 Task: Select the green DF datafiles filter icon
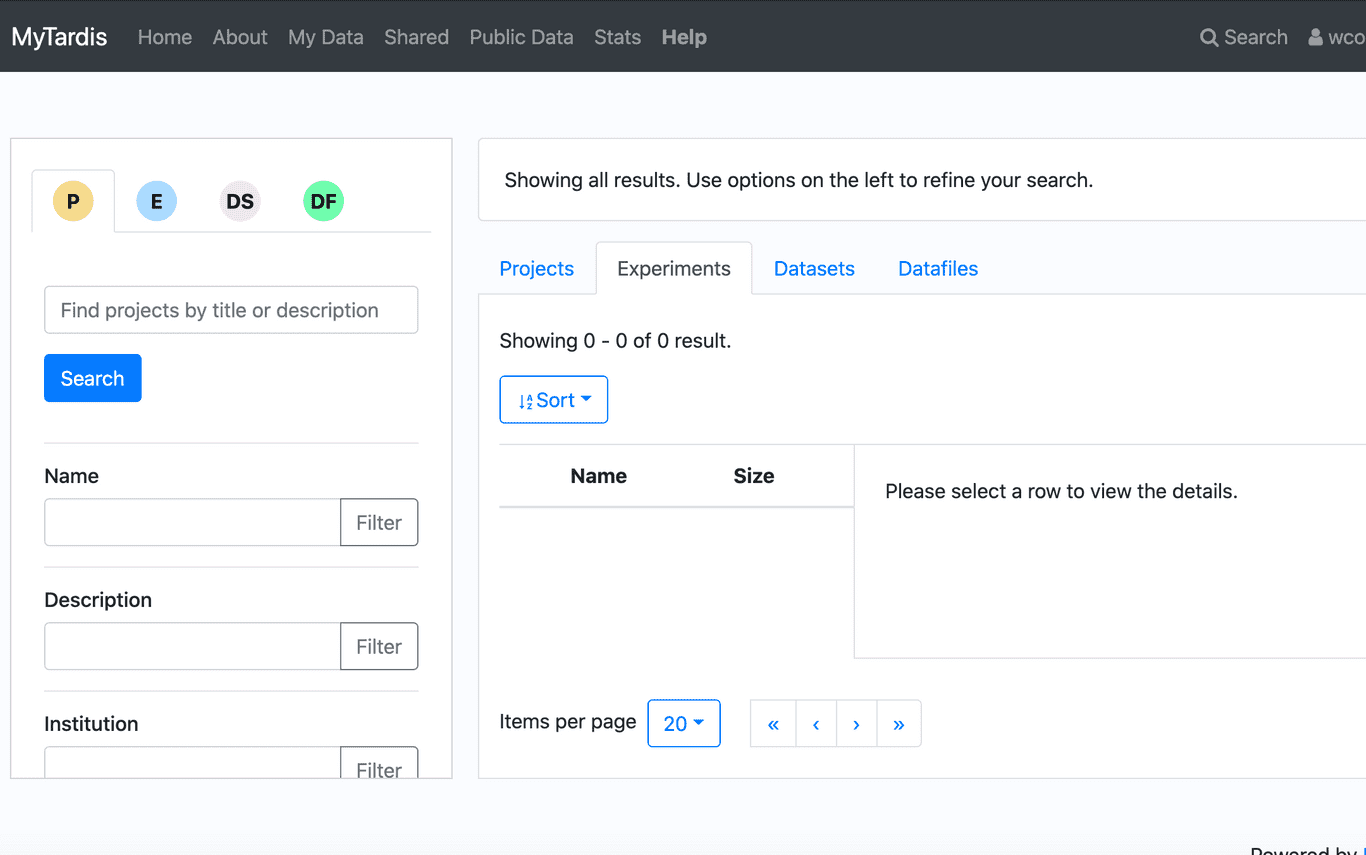[323, 201]
